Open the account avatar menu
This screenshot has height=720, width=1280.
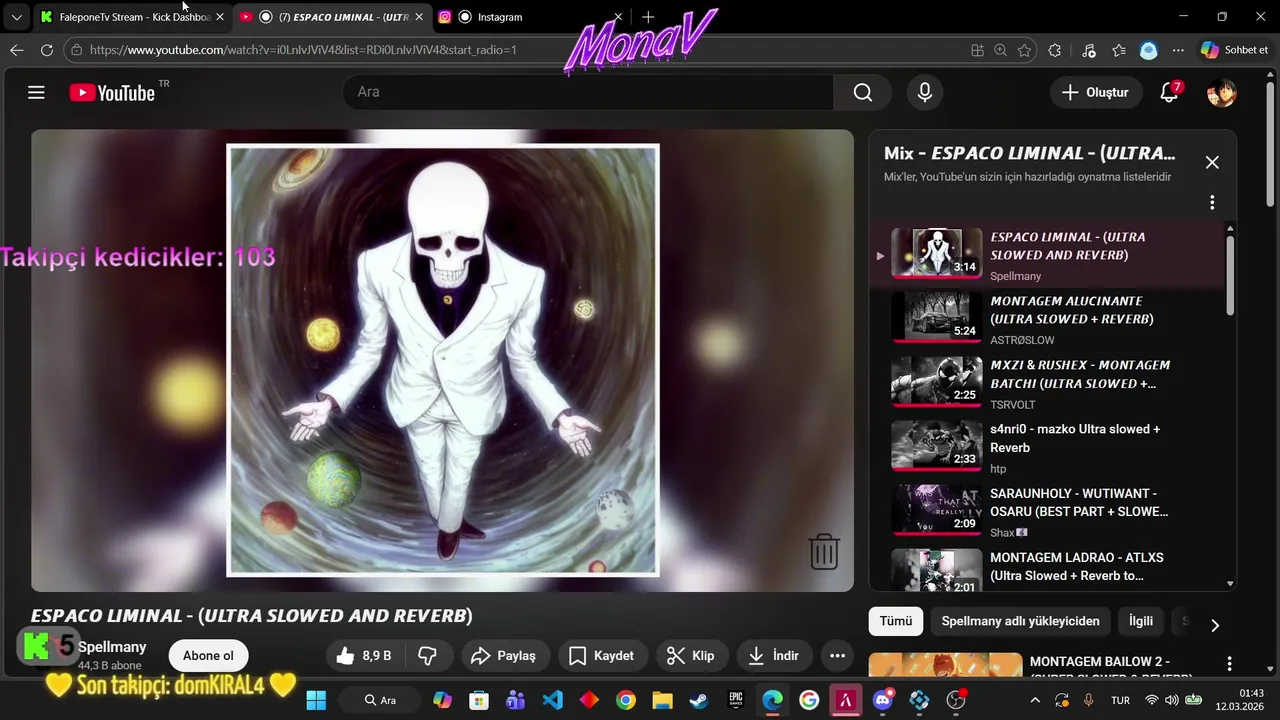[x=1221, y=93]
